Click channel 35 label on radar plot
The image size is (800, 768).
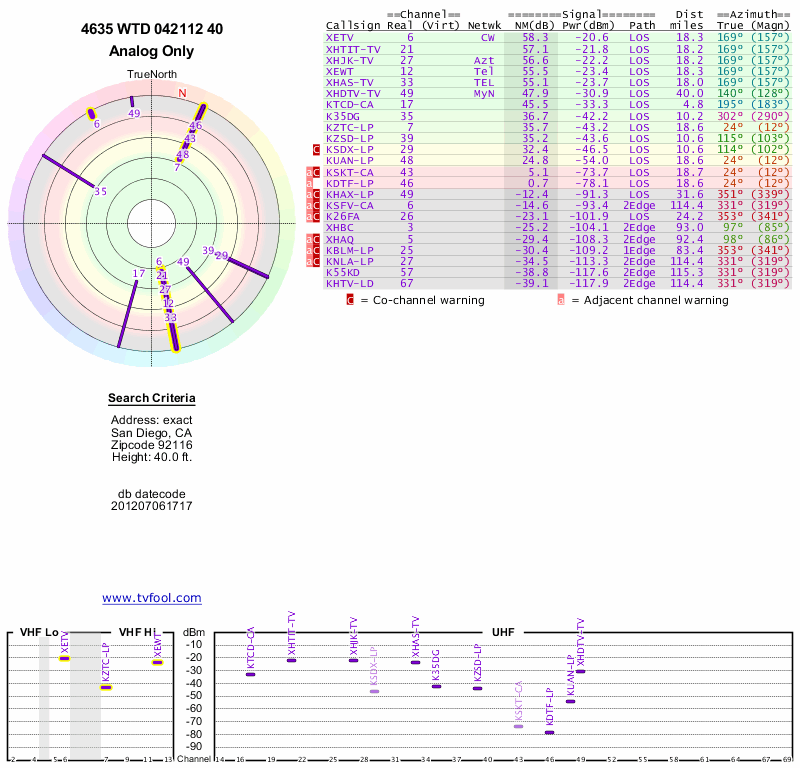(101, 191)
